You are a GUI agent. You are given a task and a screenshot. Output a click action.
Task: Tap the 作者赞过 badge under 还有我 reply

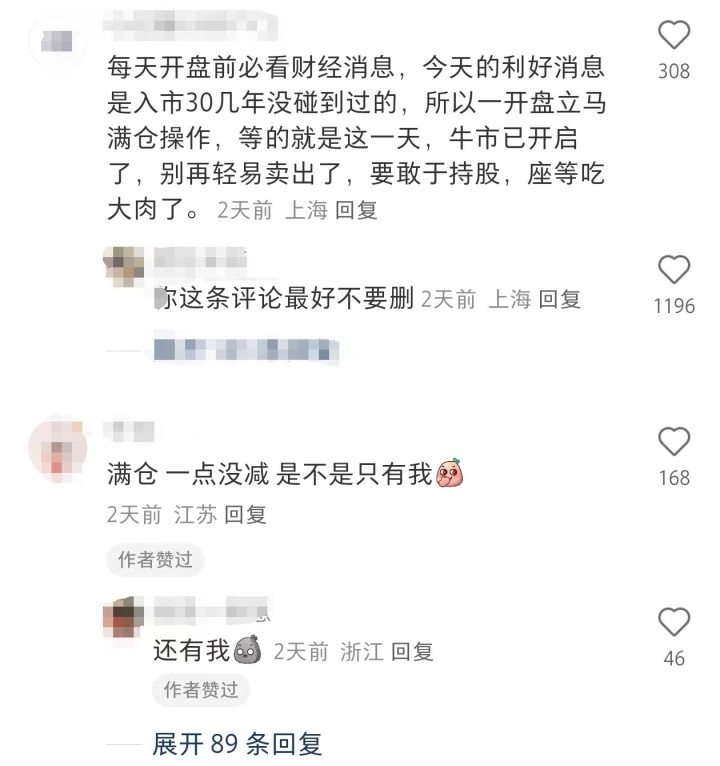(x=201, y=690)
